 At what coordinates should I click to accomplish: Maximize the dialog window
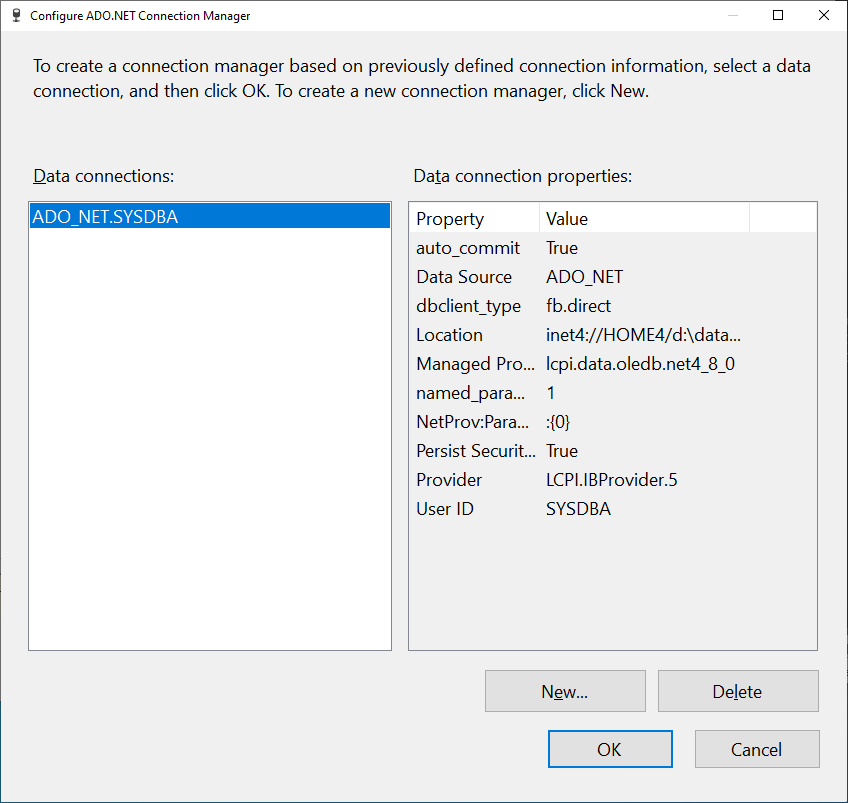[x=778, y=15]
